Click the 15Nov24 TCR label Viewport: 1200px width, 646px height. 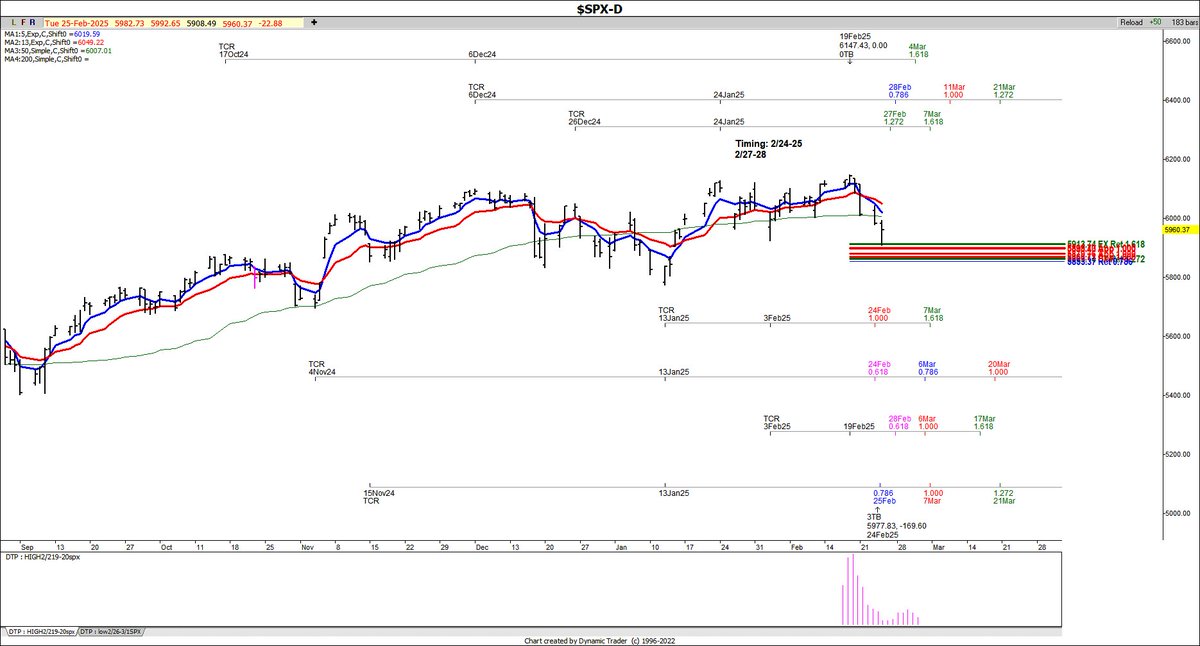click(377, 496)
